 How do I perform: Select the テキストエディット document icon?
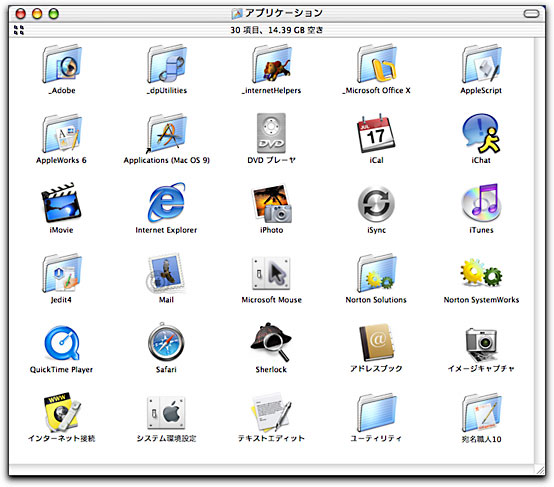coord(272,412)
